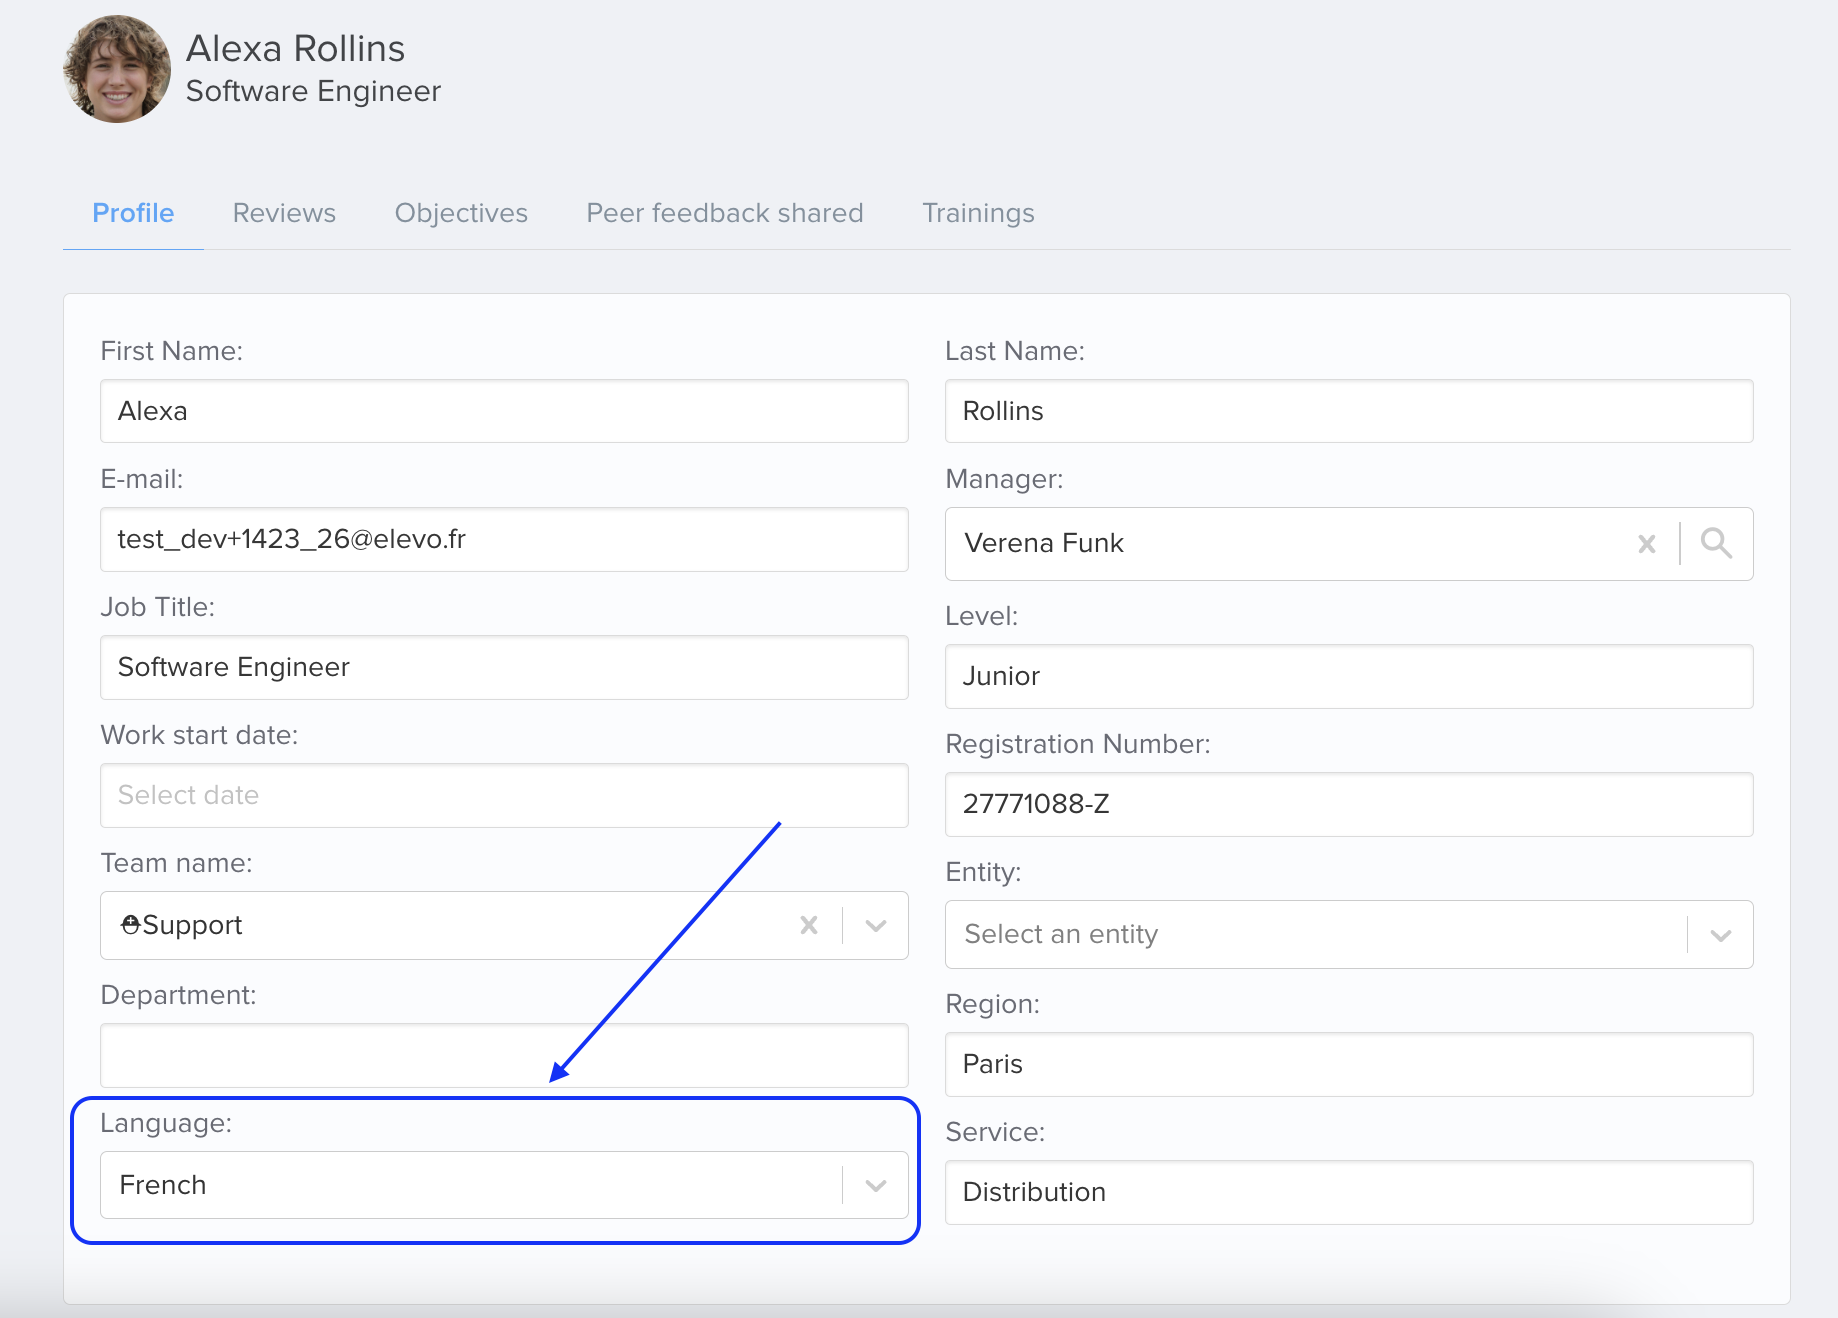This screenshot has height=1318, width=1838.
Task: Expand the Team name dropdown chevron
Action: click(x=876, y=925)
